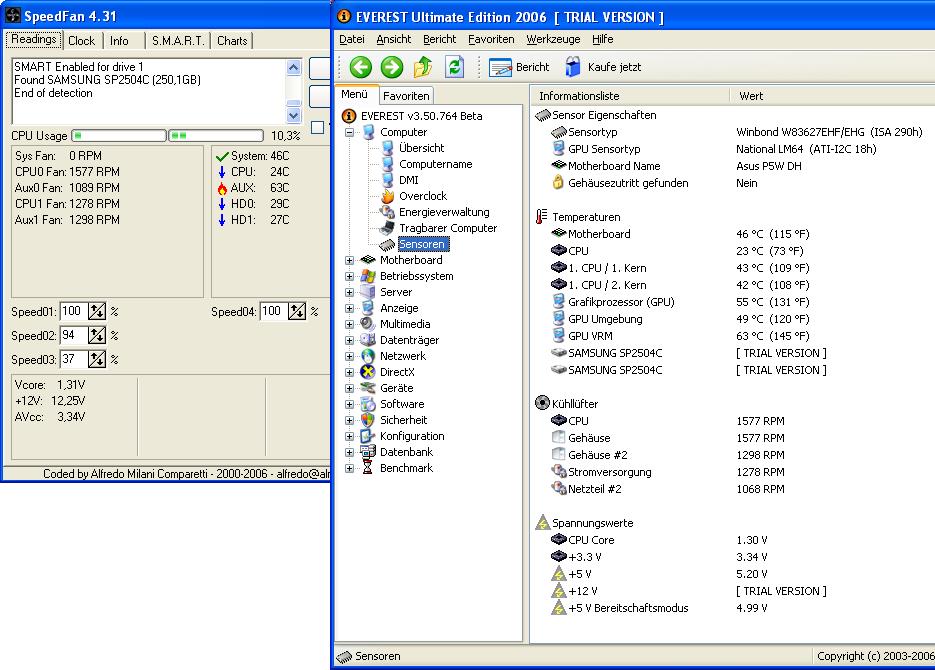The width and height of the screenshot is (935, 670).
Task: Refresh the EVEREST sensor page
Action: pos(454,67)
